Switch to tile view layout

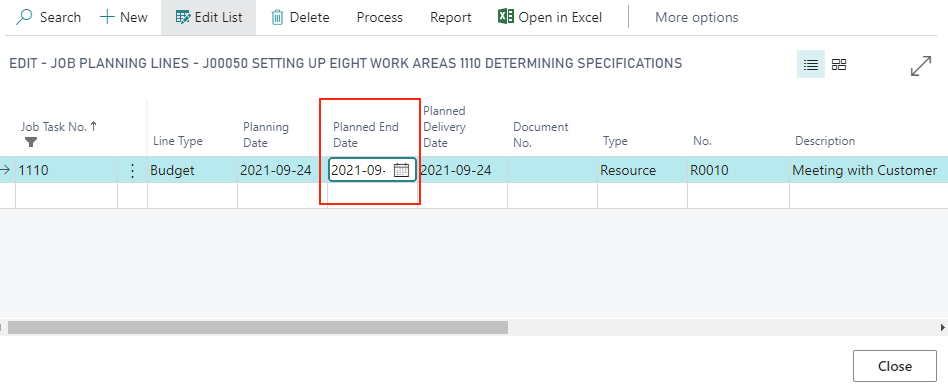click(839, 65)
